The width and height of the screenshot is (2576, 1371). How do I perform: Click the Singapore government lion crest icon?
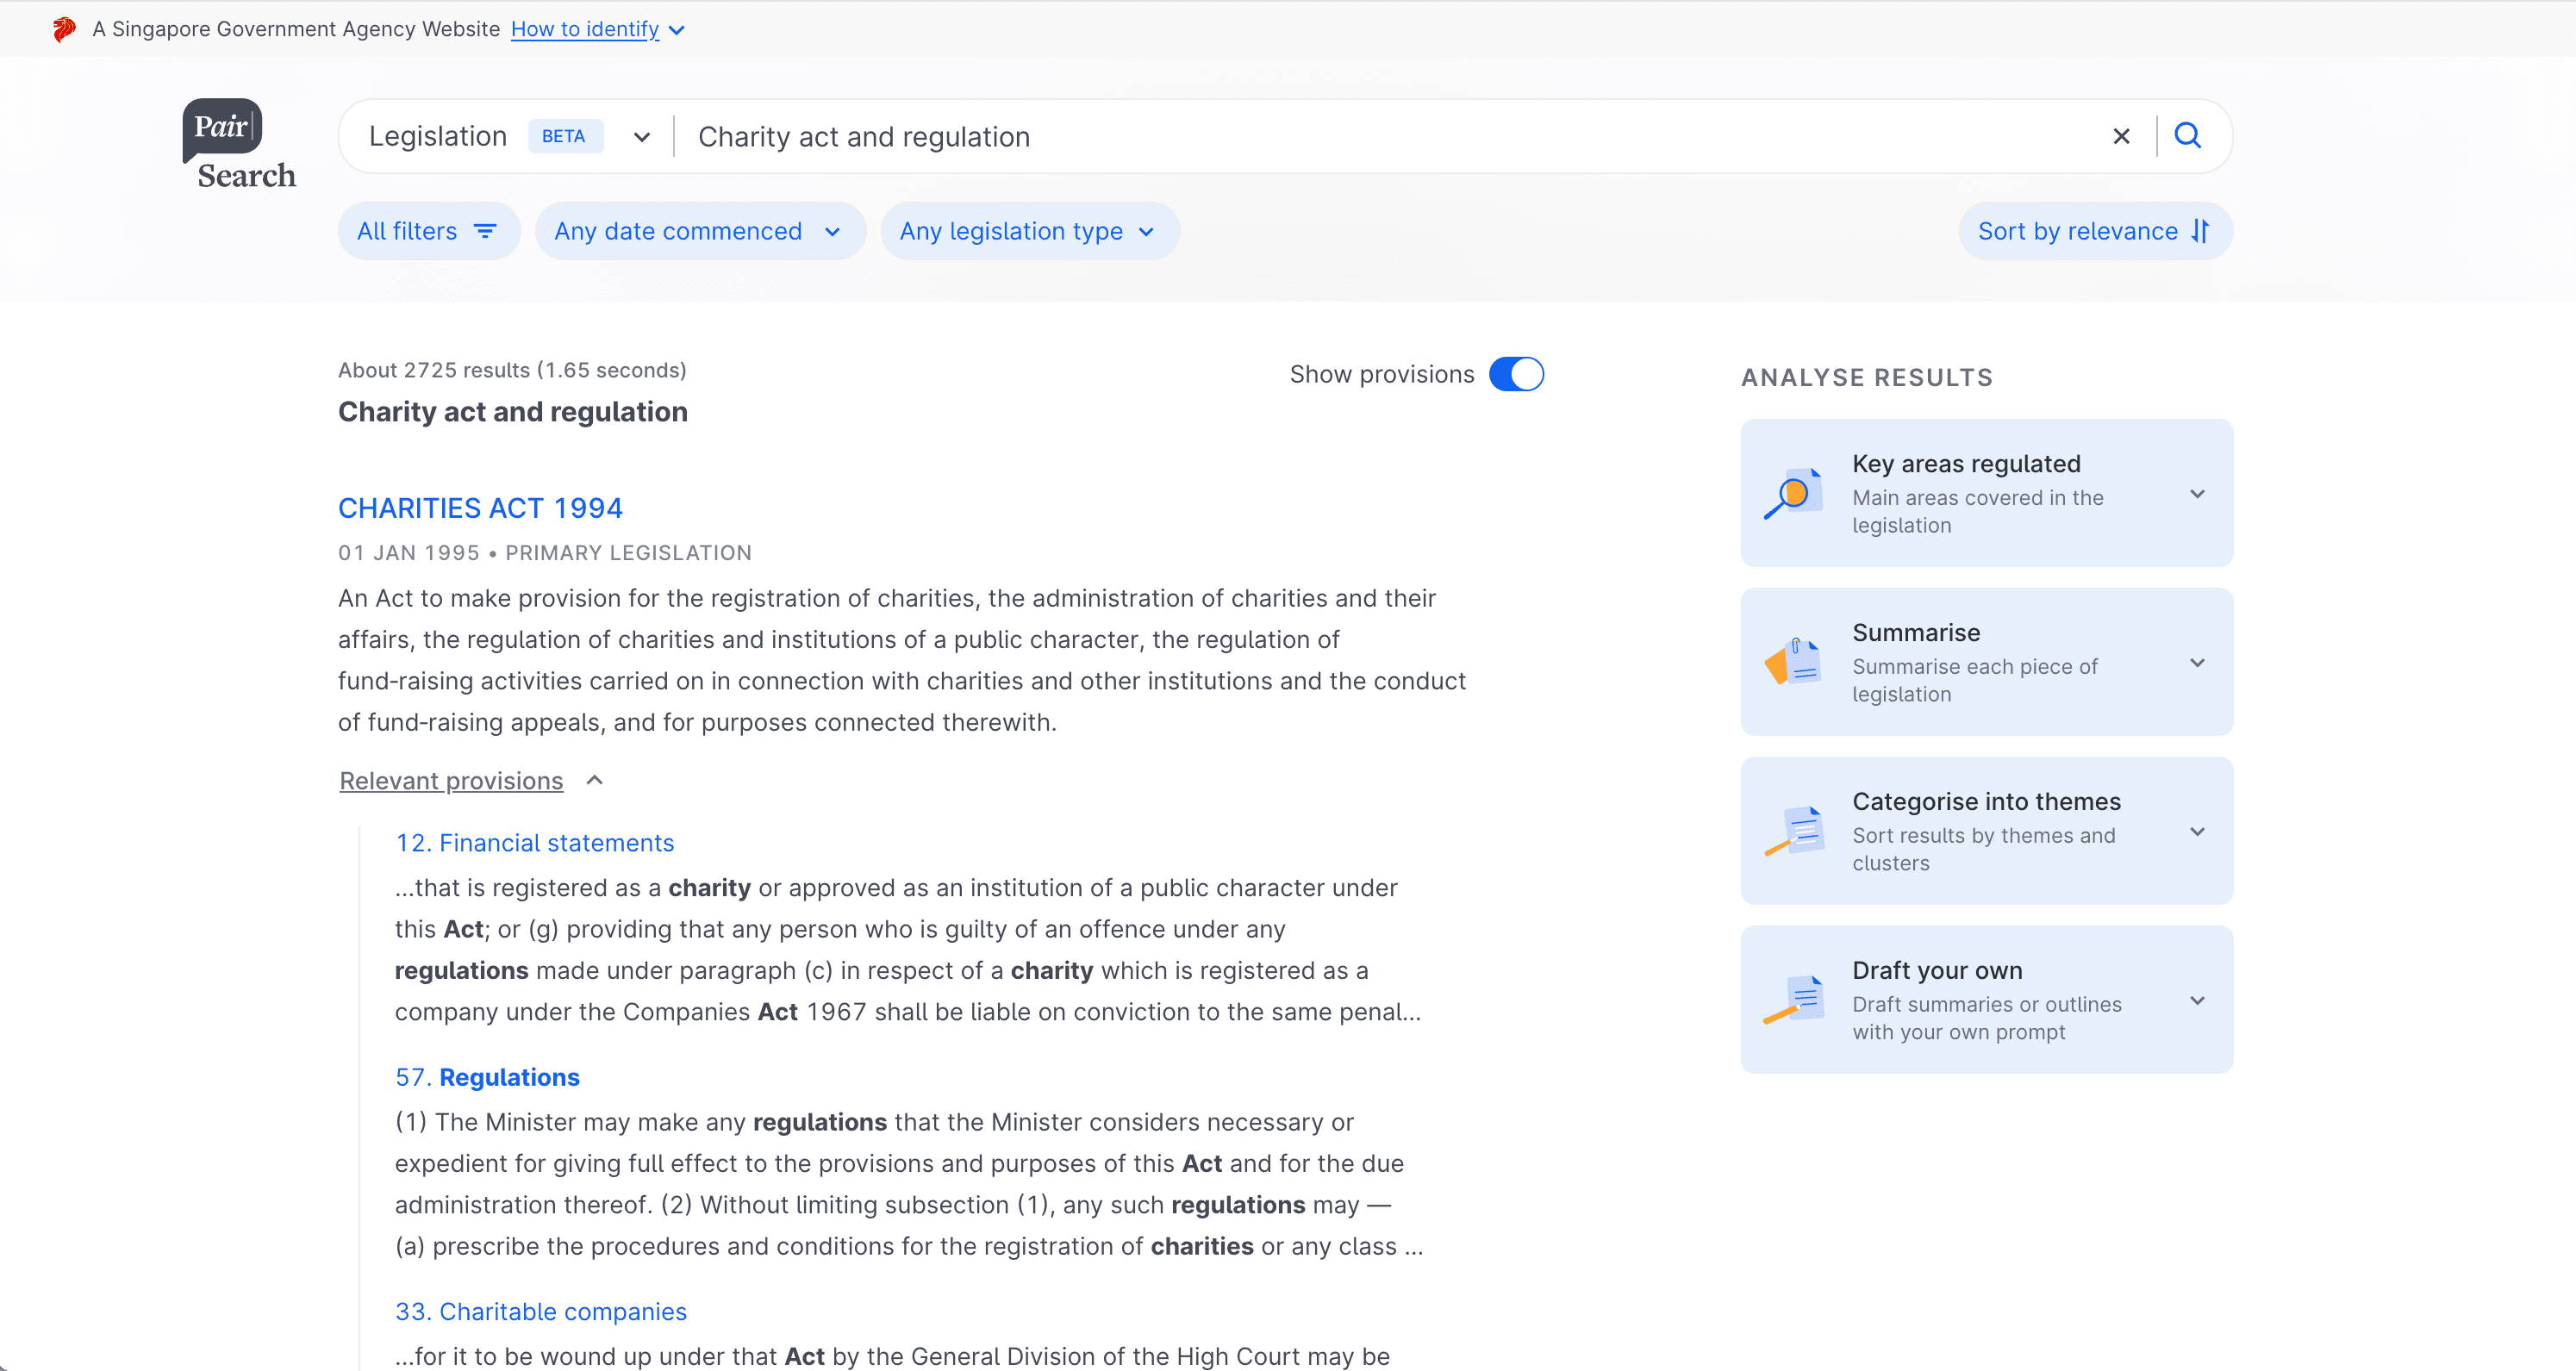(x=64, y=29)
